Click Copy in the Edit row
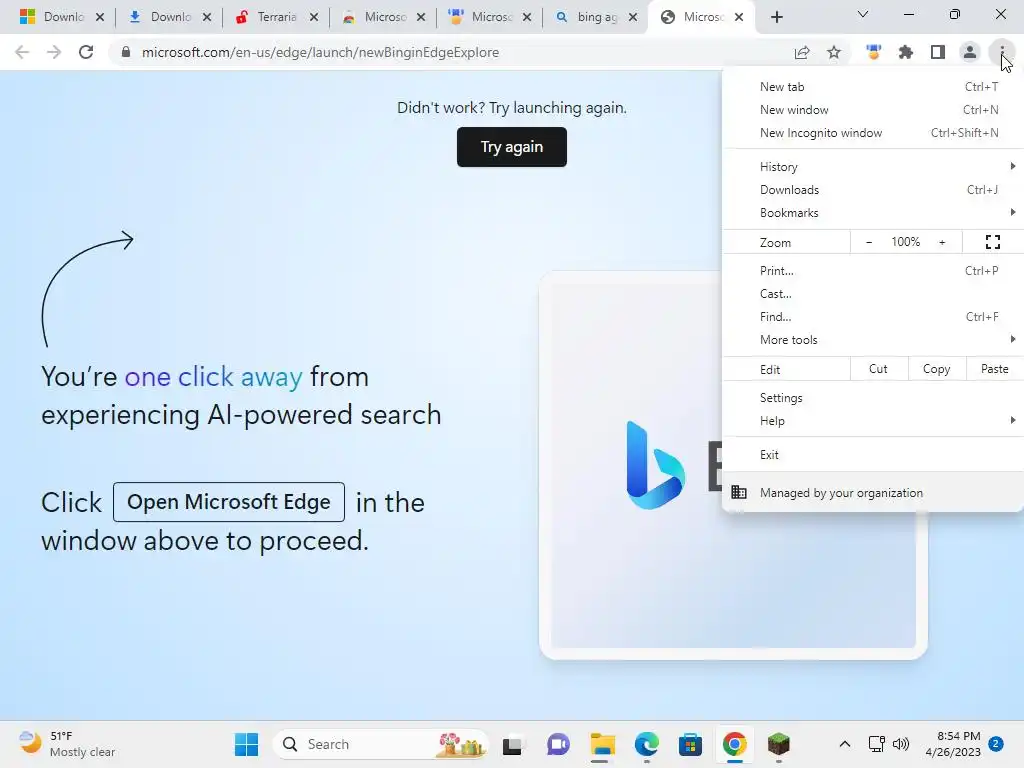This screenshot has height=768, width=1024. (936, 369)
